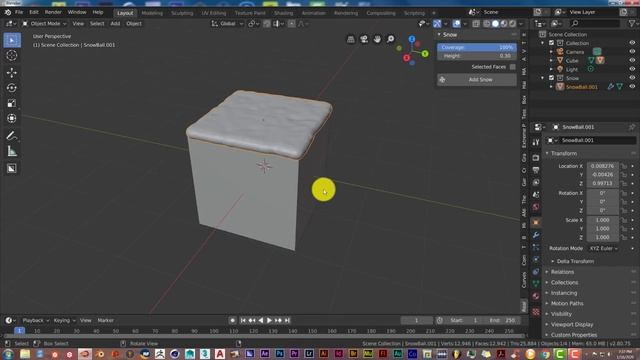Activate the Scale tool
Viewport: 640px width, 360px height.
(x=12, y=103)
